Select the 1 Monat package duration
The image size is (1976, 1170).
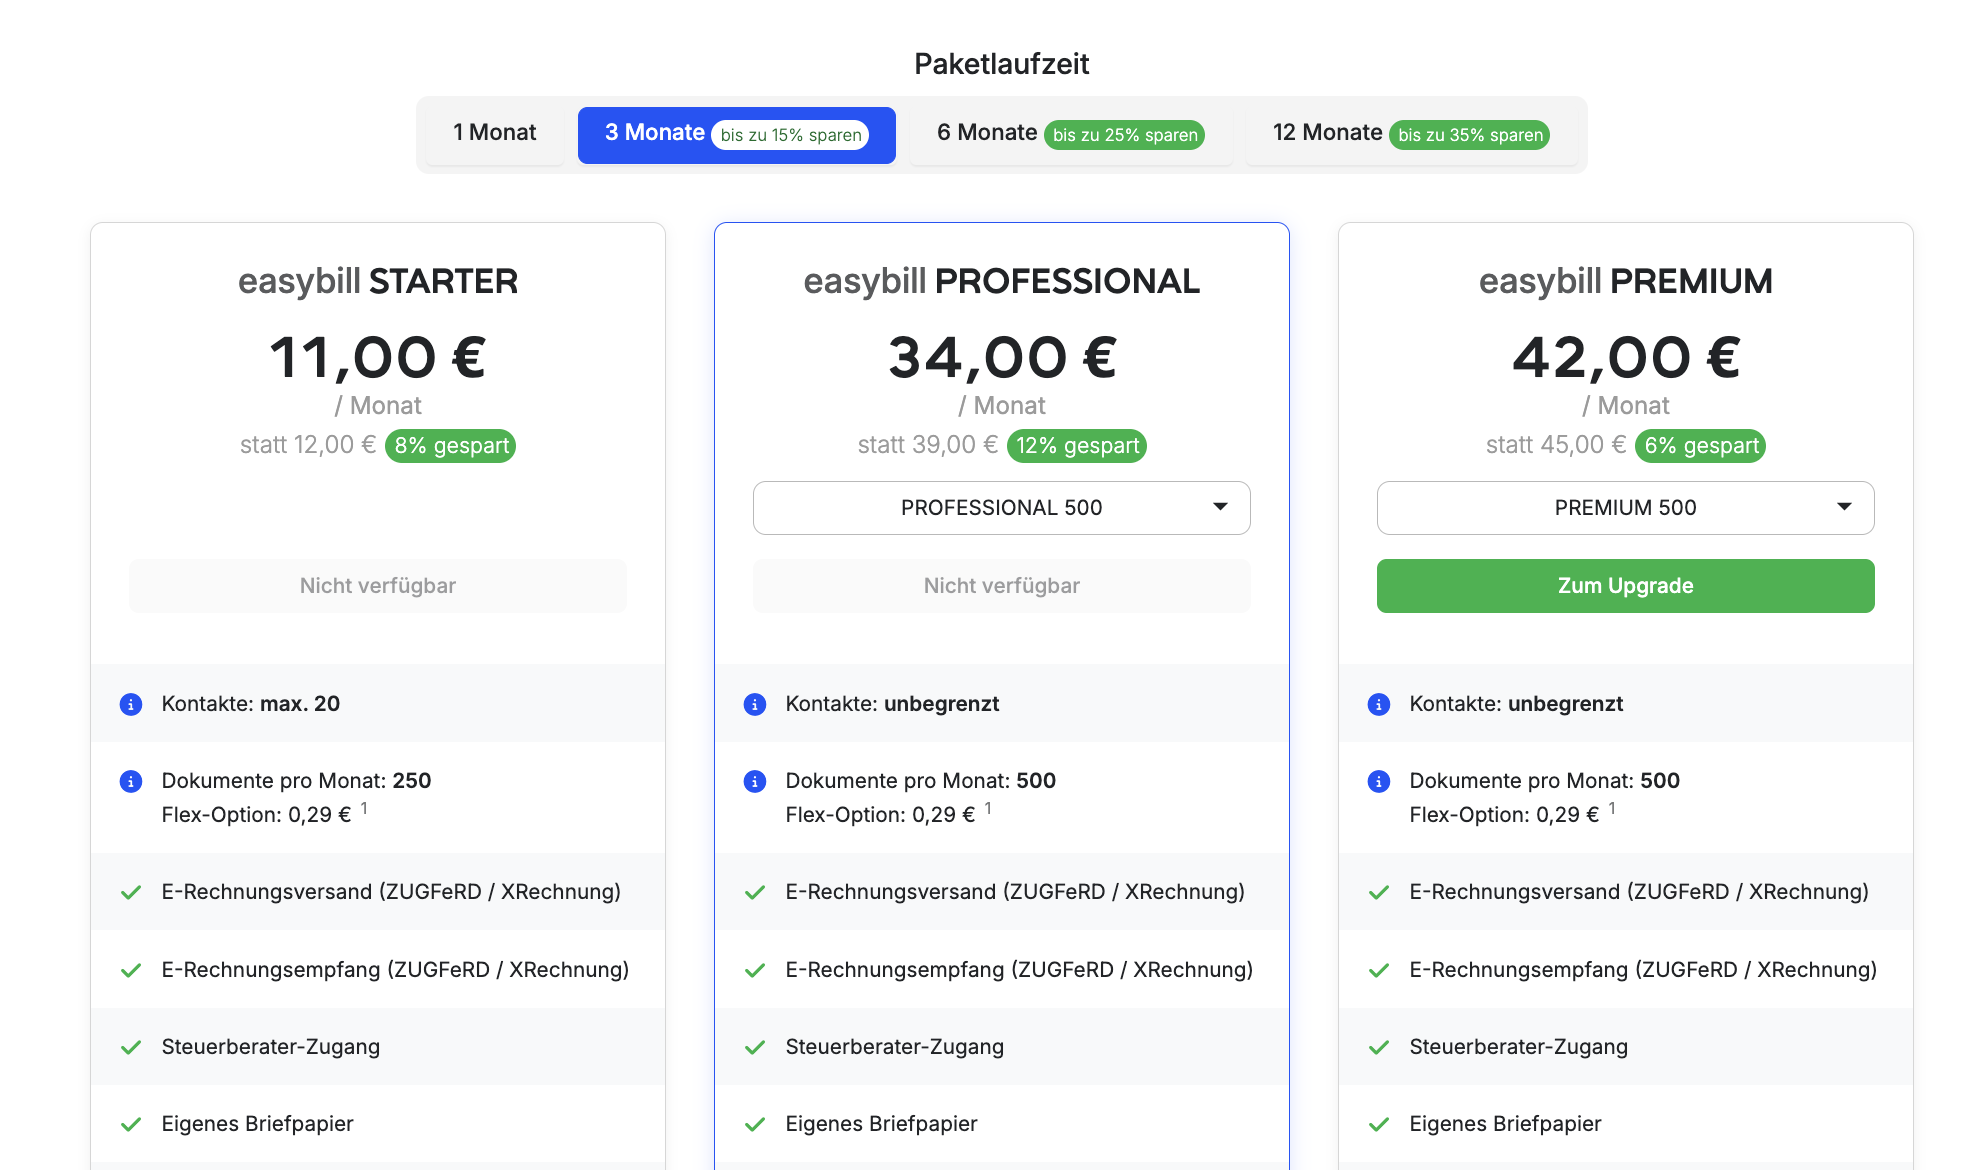pos(495,134)
